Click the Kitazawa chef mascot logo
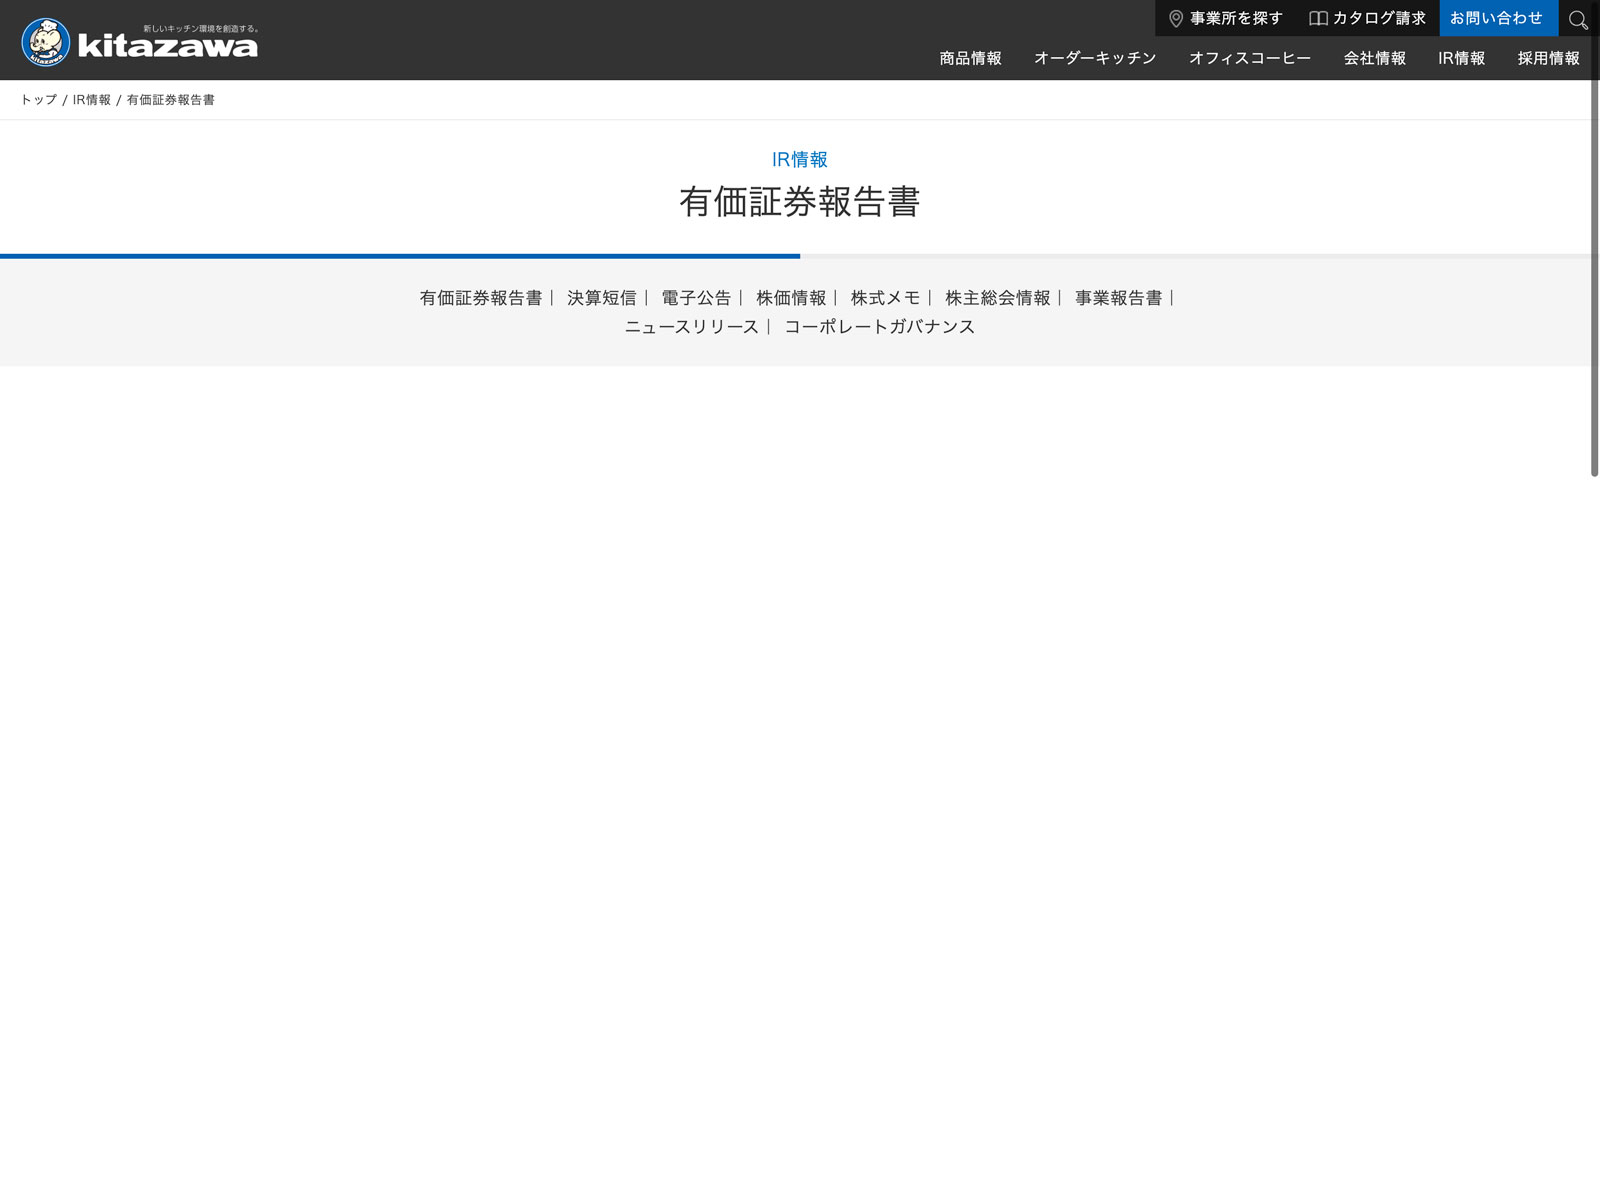Viewport: 1600px width, 1200px height. 46,42
